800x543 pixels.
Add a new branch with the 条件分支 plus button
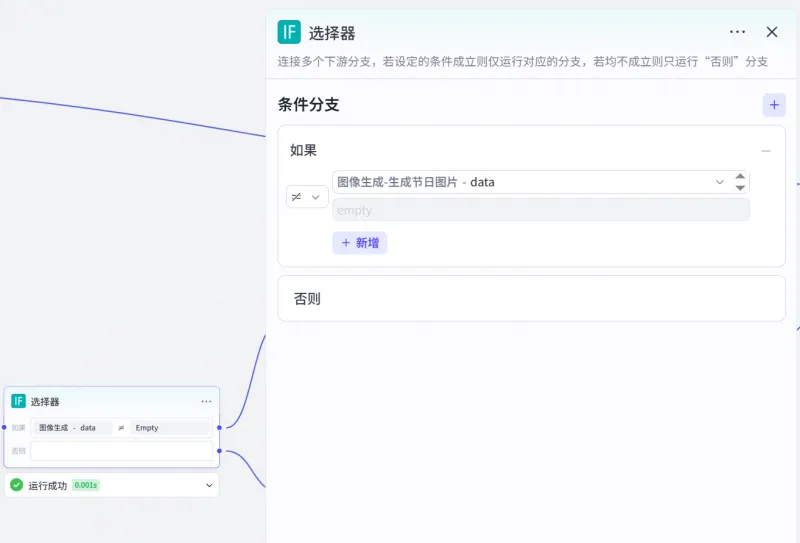(x=774, y=104)
